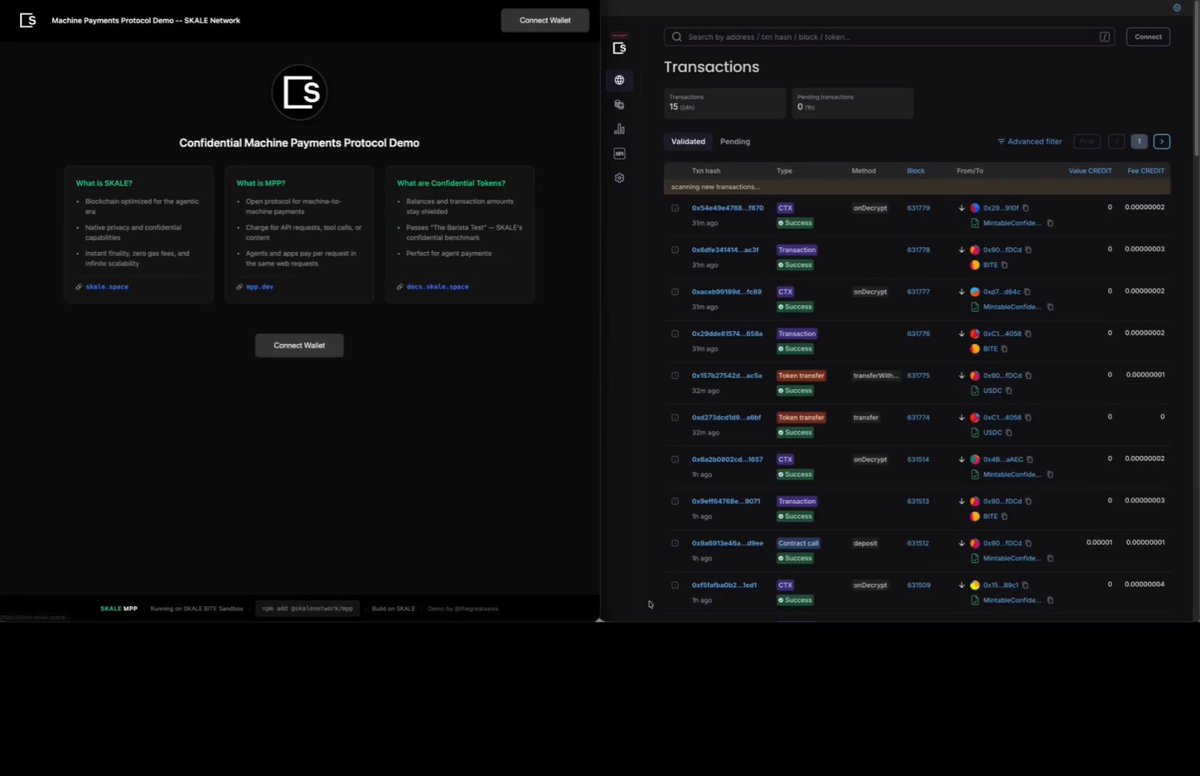Open docs.skale.space link
1200x776 pixels.
(438, 287)
